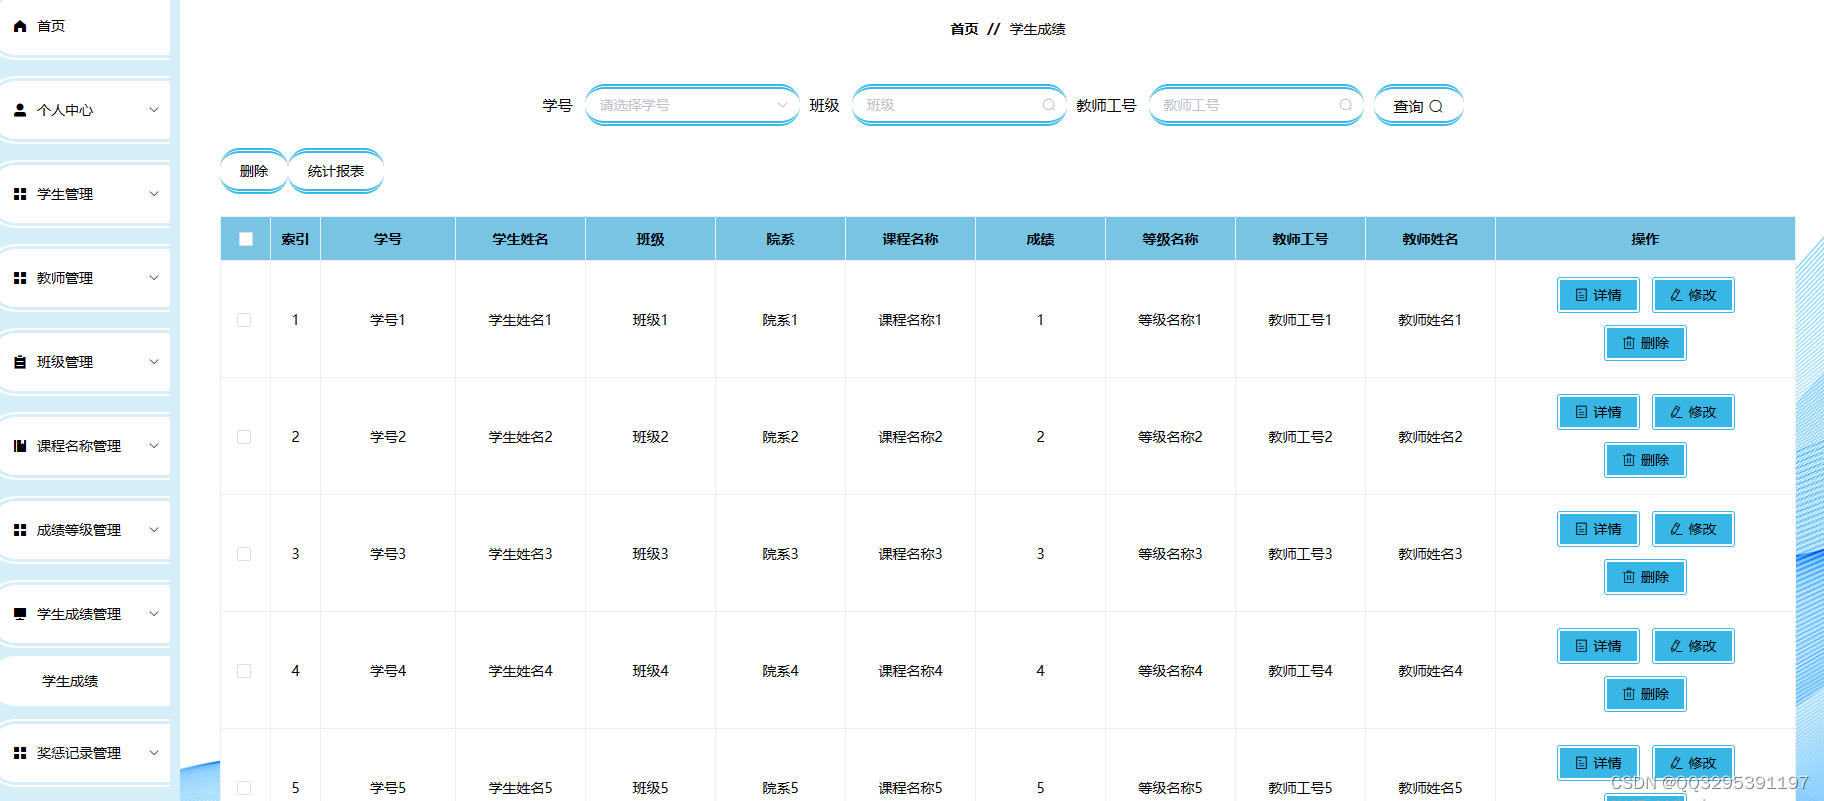The image size is (1824, 801).
Task: Click the home icon in sidebar
Action: point(20,26)
